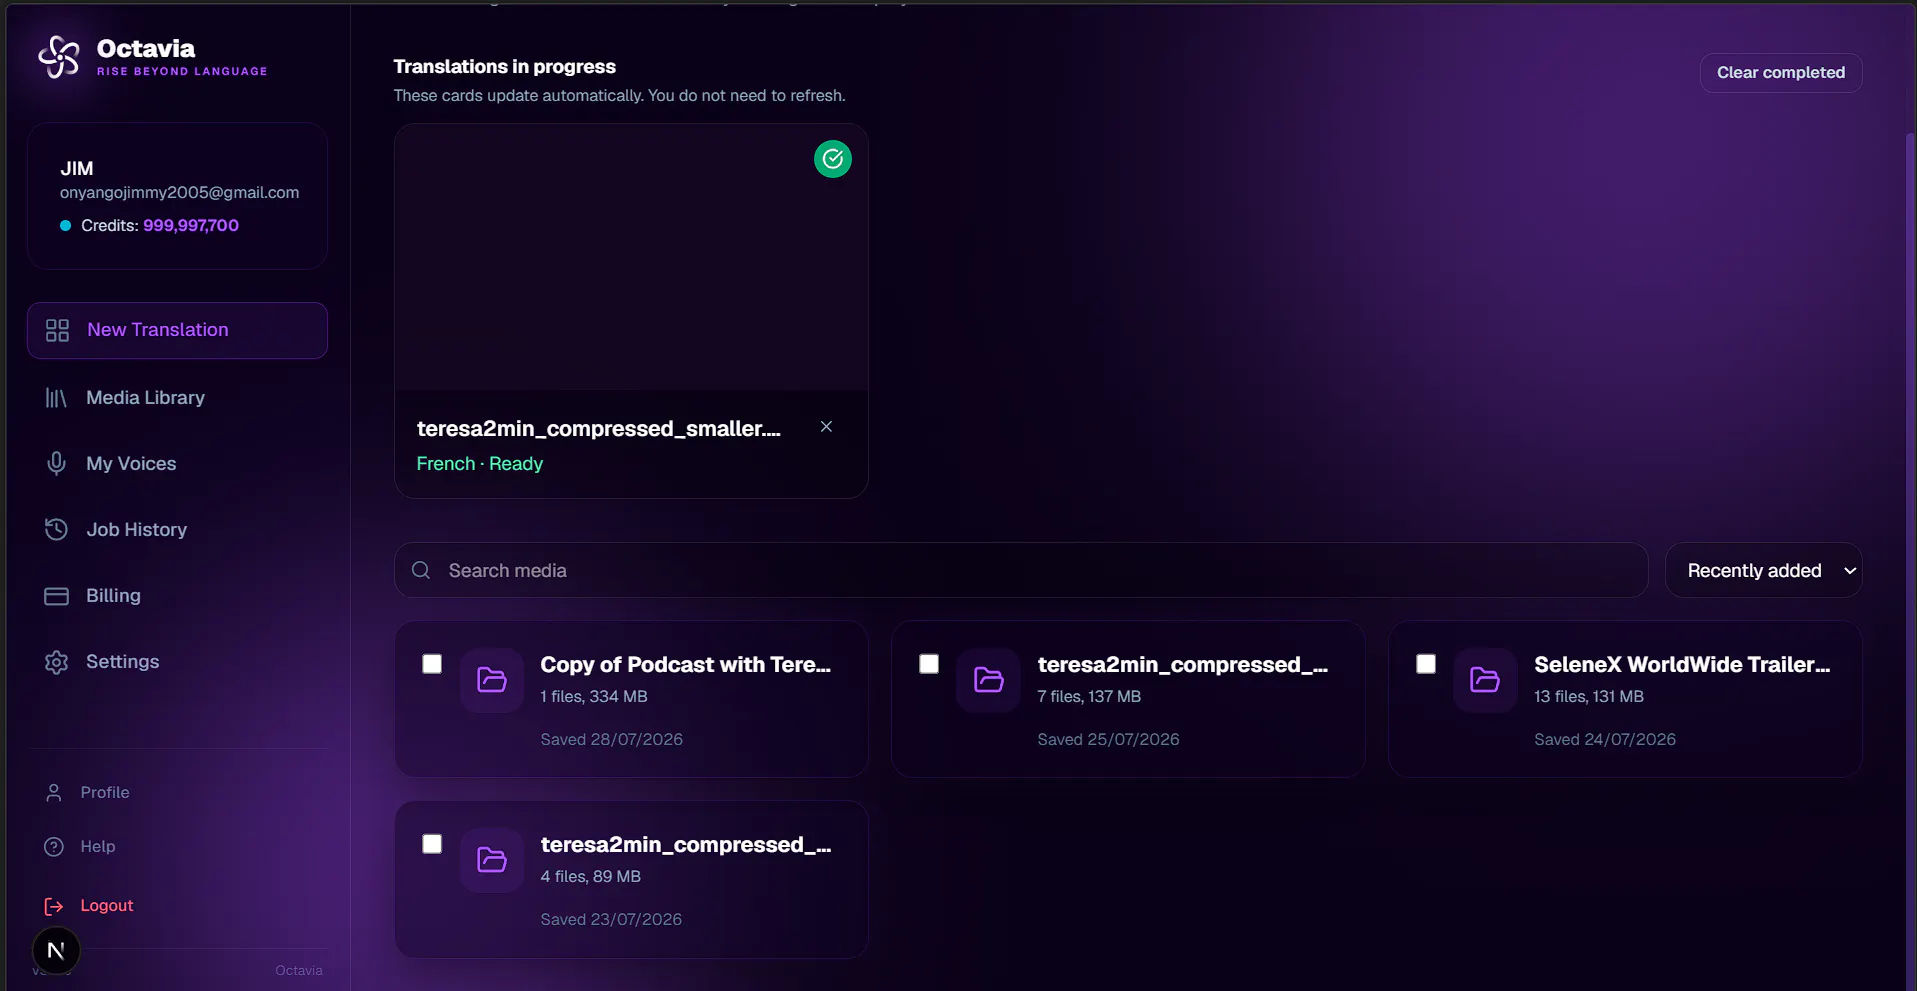
Task: Open the SeleneX WorldWide Trailer... folder title
Action: coord(1682,665)
